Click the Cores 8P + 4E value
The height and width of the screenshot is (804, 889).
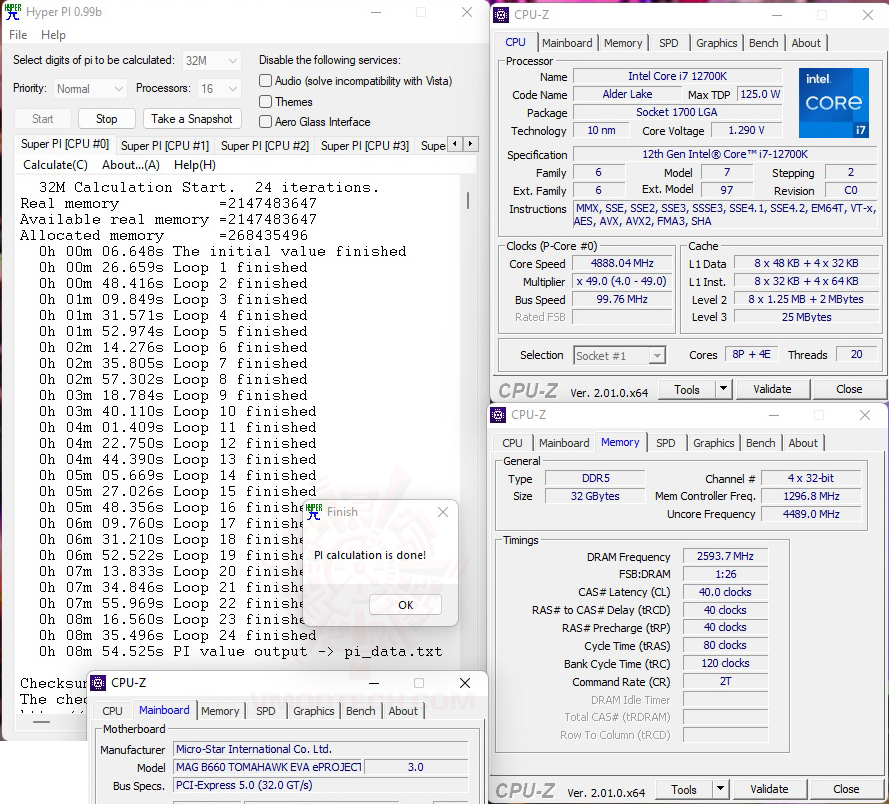click(751, 354)
